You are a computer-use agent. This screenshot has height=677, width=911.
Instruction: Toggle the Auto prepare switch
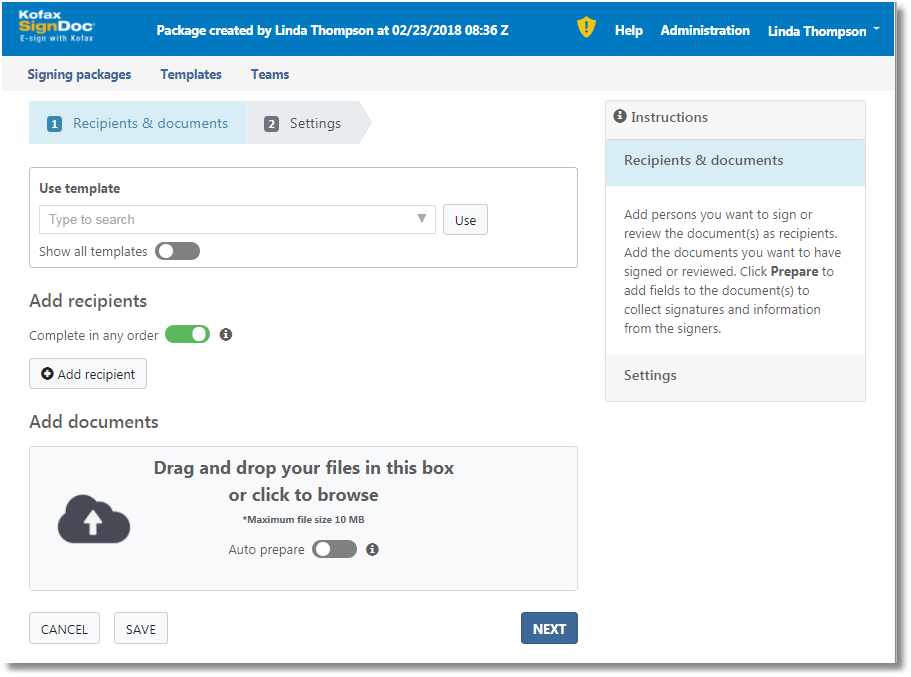pos(334,549)
